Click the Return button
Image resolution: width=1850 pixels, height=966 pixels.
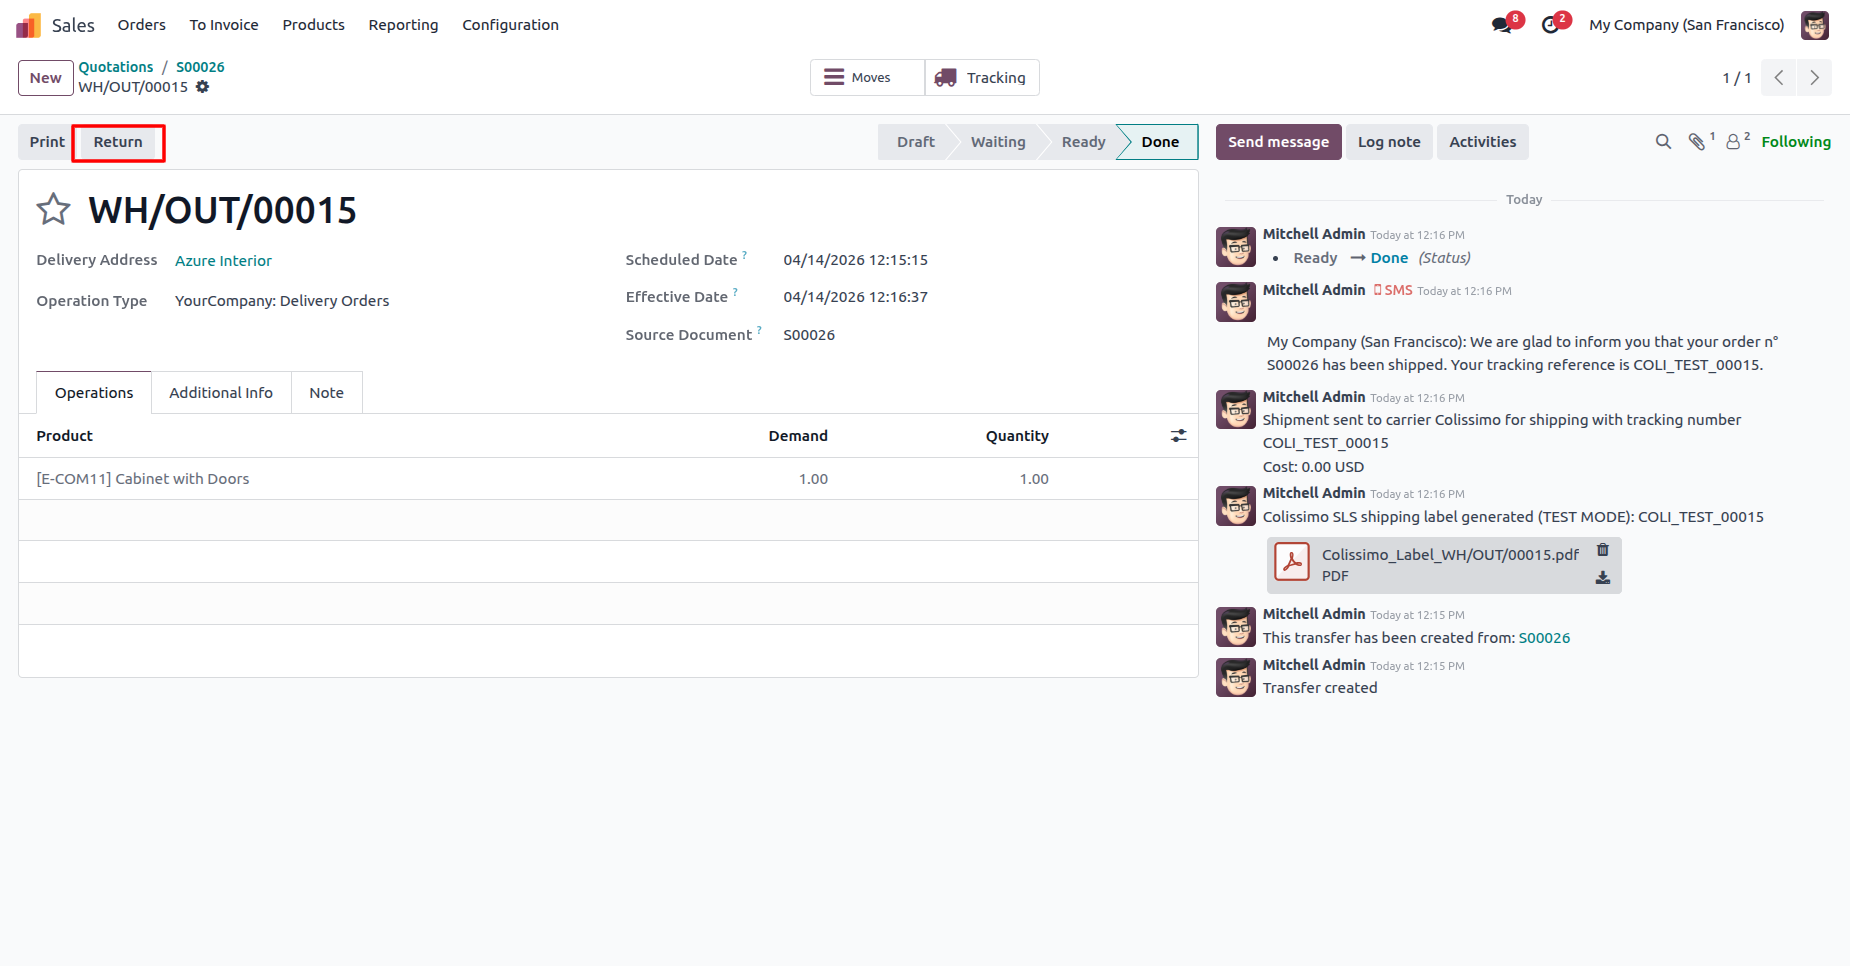[x=118, y=142]
